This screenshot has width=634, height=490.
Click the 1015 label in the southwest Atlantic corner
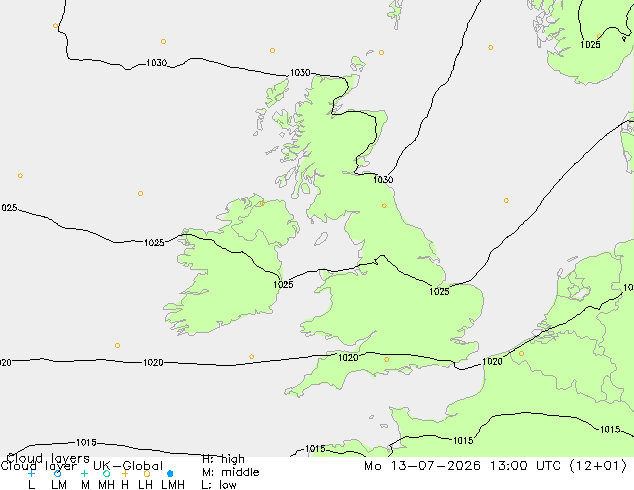[86, 443]
